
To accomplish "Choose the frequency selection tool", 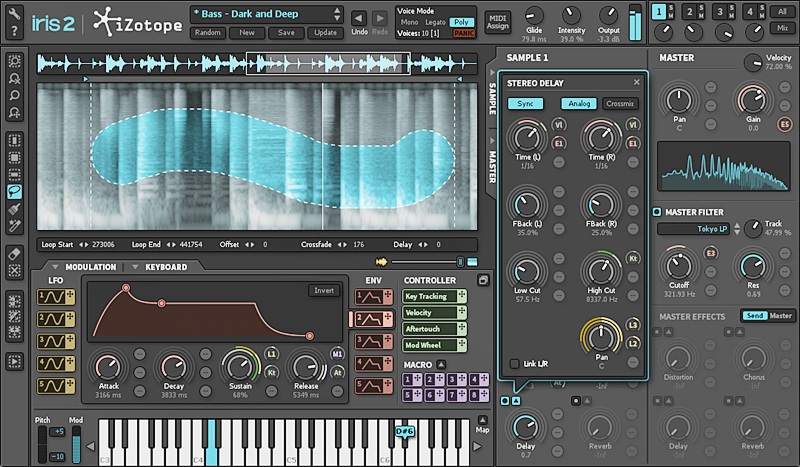I will [14, 175].
